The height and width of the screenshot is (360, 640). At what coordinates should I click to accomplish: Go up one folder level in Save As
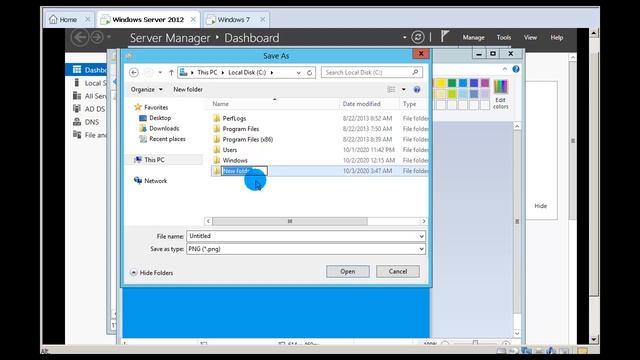pos(171,73)
